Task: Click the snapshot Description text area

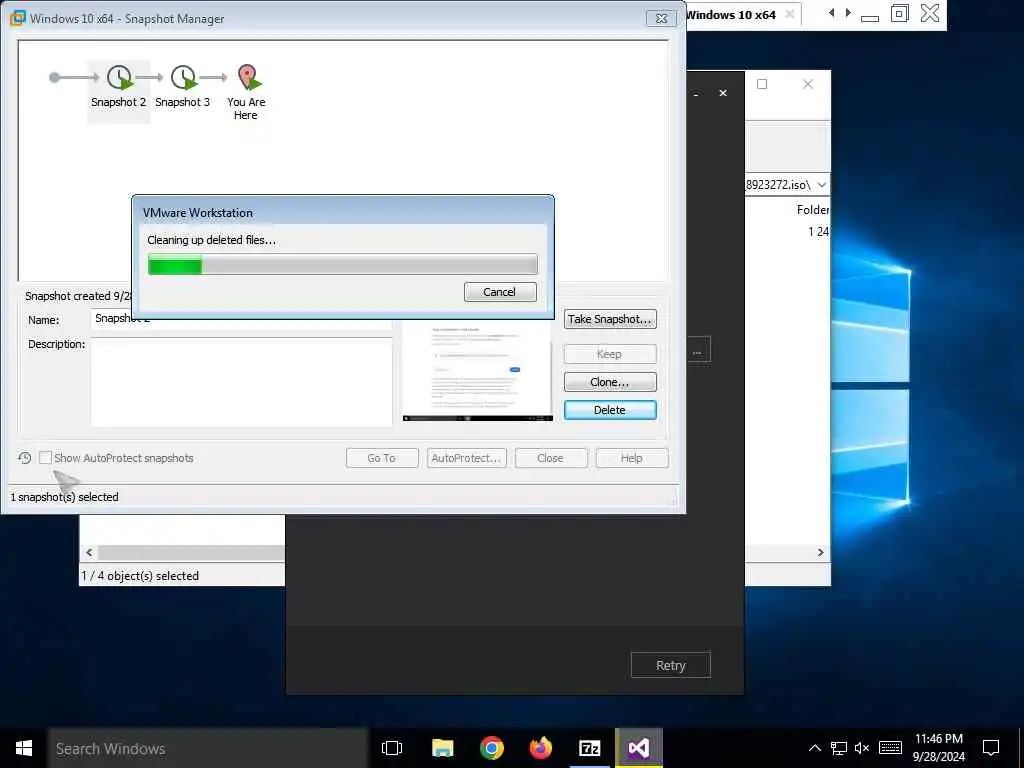Action: pyautogui.click(x=242, y=382)
